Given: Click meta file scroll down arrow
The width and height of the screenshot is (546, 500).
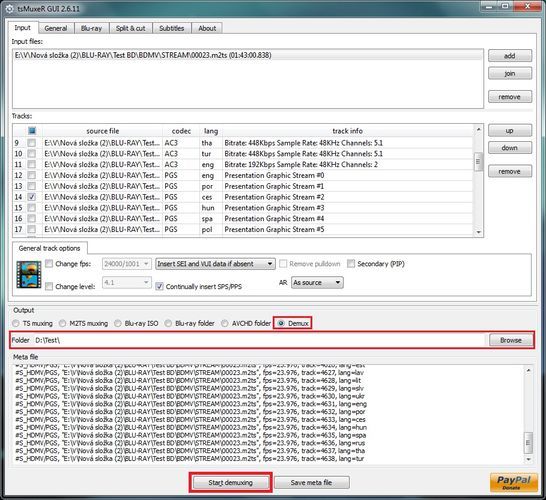Looking at the screenshot, I should tap(528, 460).
